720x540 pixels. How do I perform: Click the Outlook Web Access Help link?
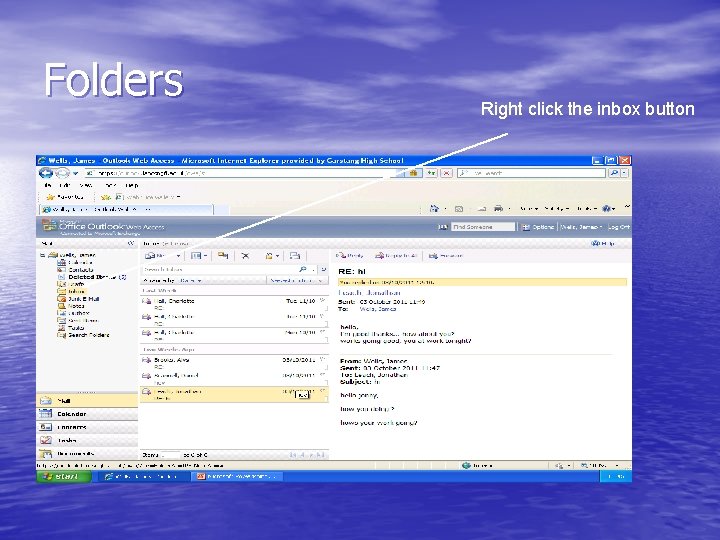click(603, 243)
